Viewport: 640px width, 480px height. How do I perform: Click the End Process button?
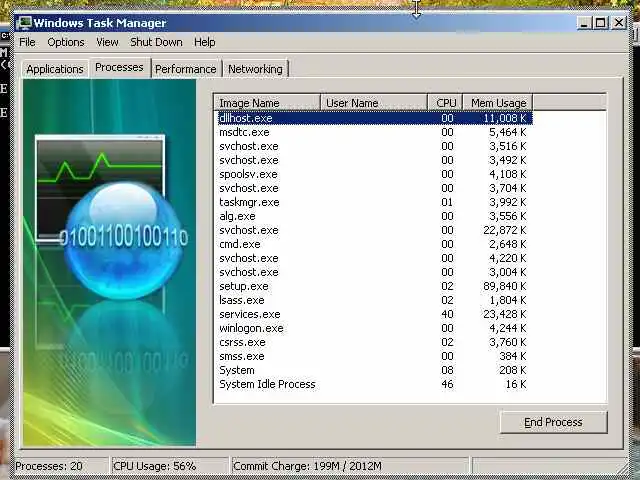coord(553,422)
